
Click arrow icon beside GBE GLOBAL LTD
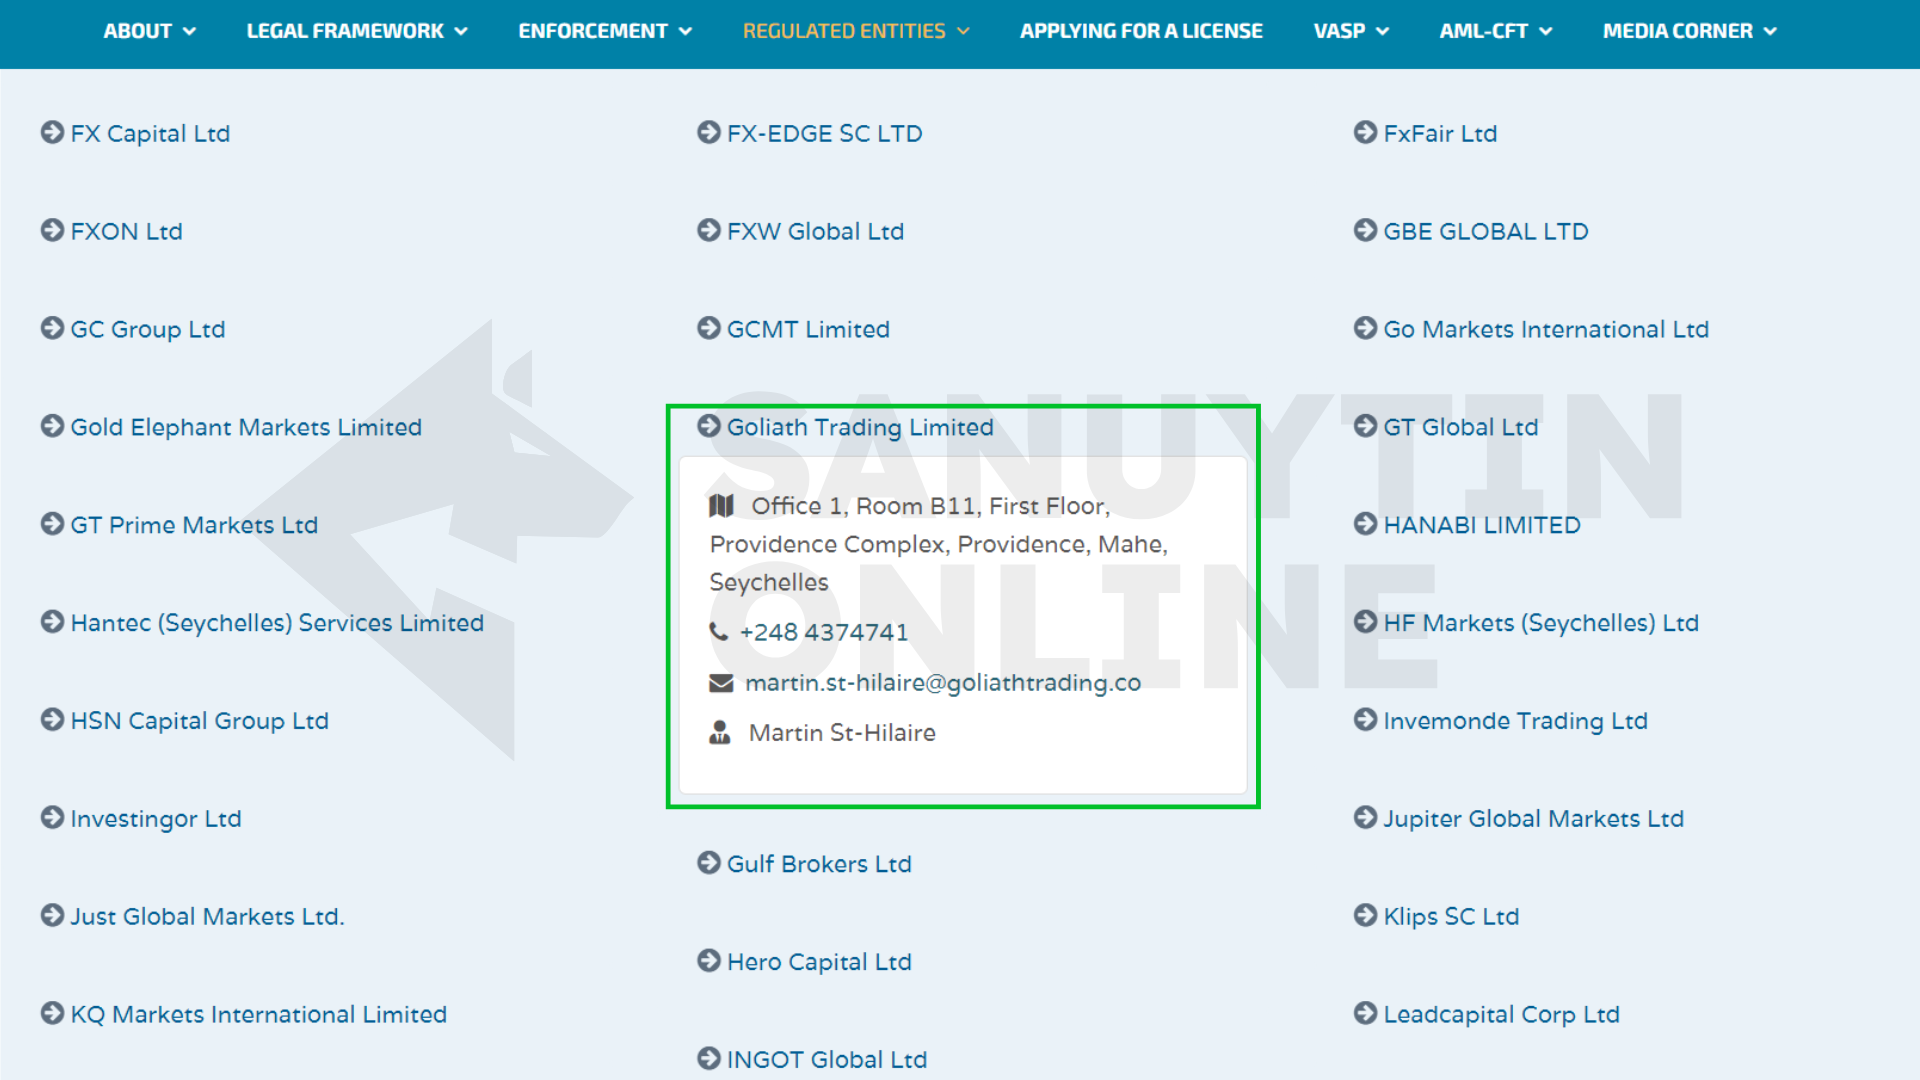1365,230
